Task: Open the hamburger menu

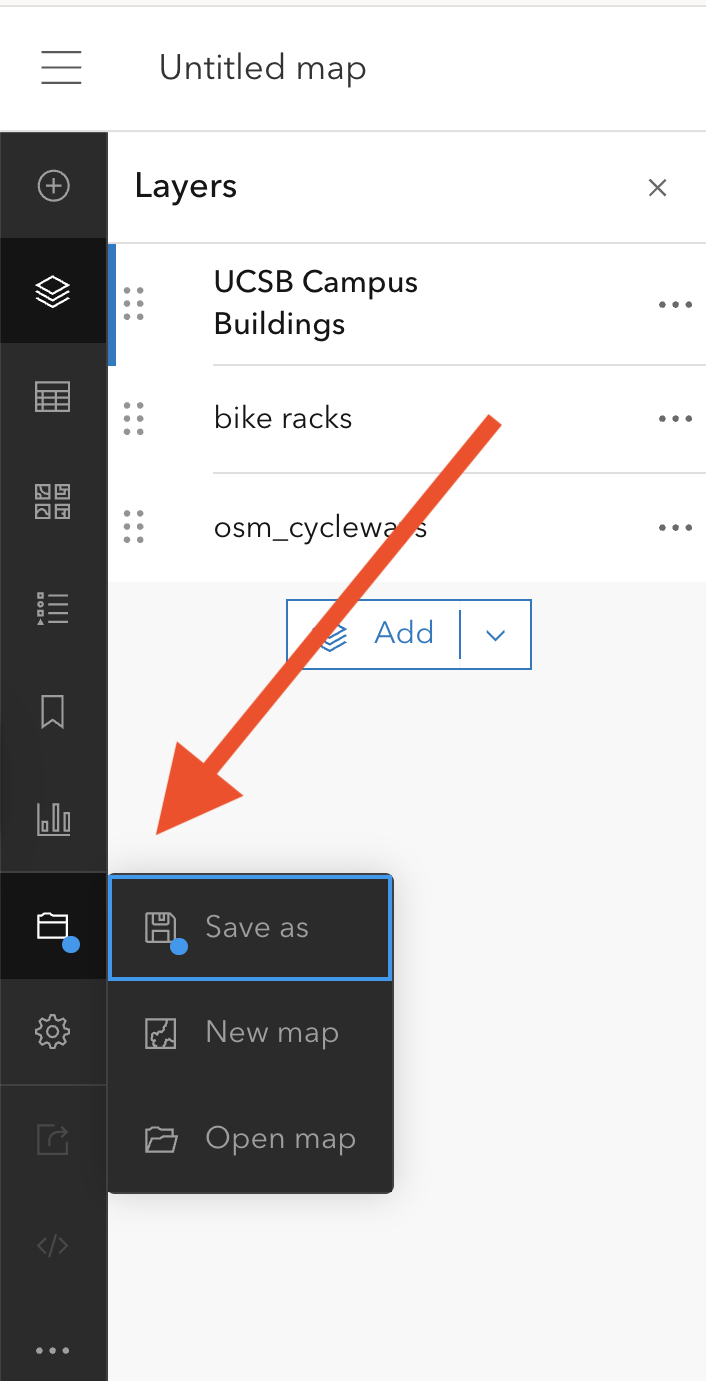Action: point(61,67)
